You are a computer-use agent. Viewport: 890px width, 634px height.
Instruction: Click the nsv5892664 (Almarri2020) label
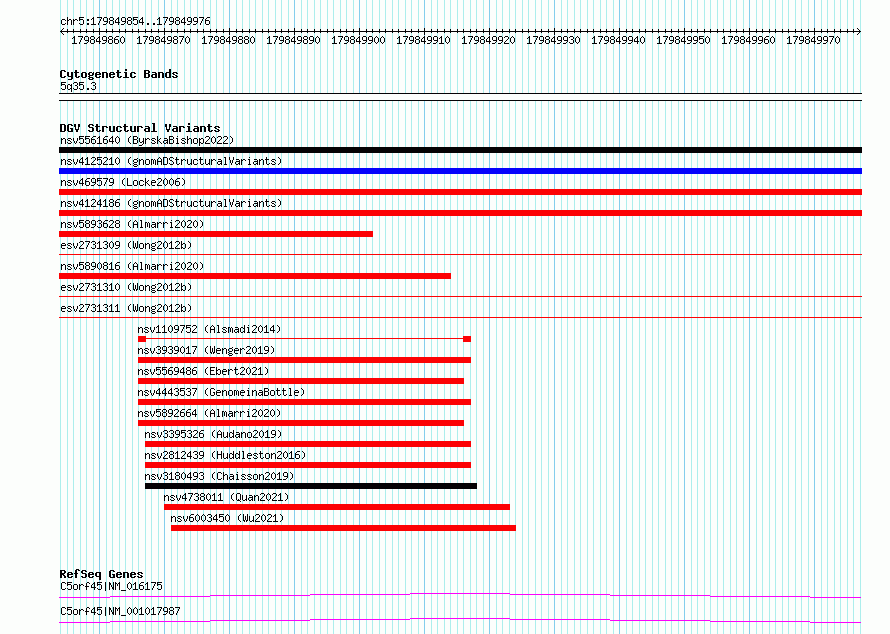[209, 413]
